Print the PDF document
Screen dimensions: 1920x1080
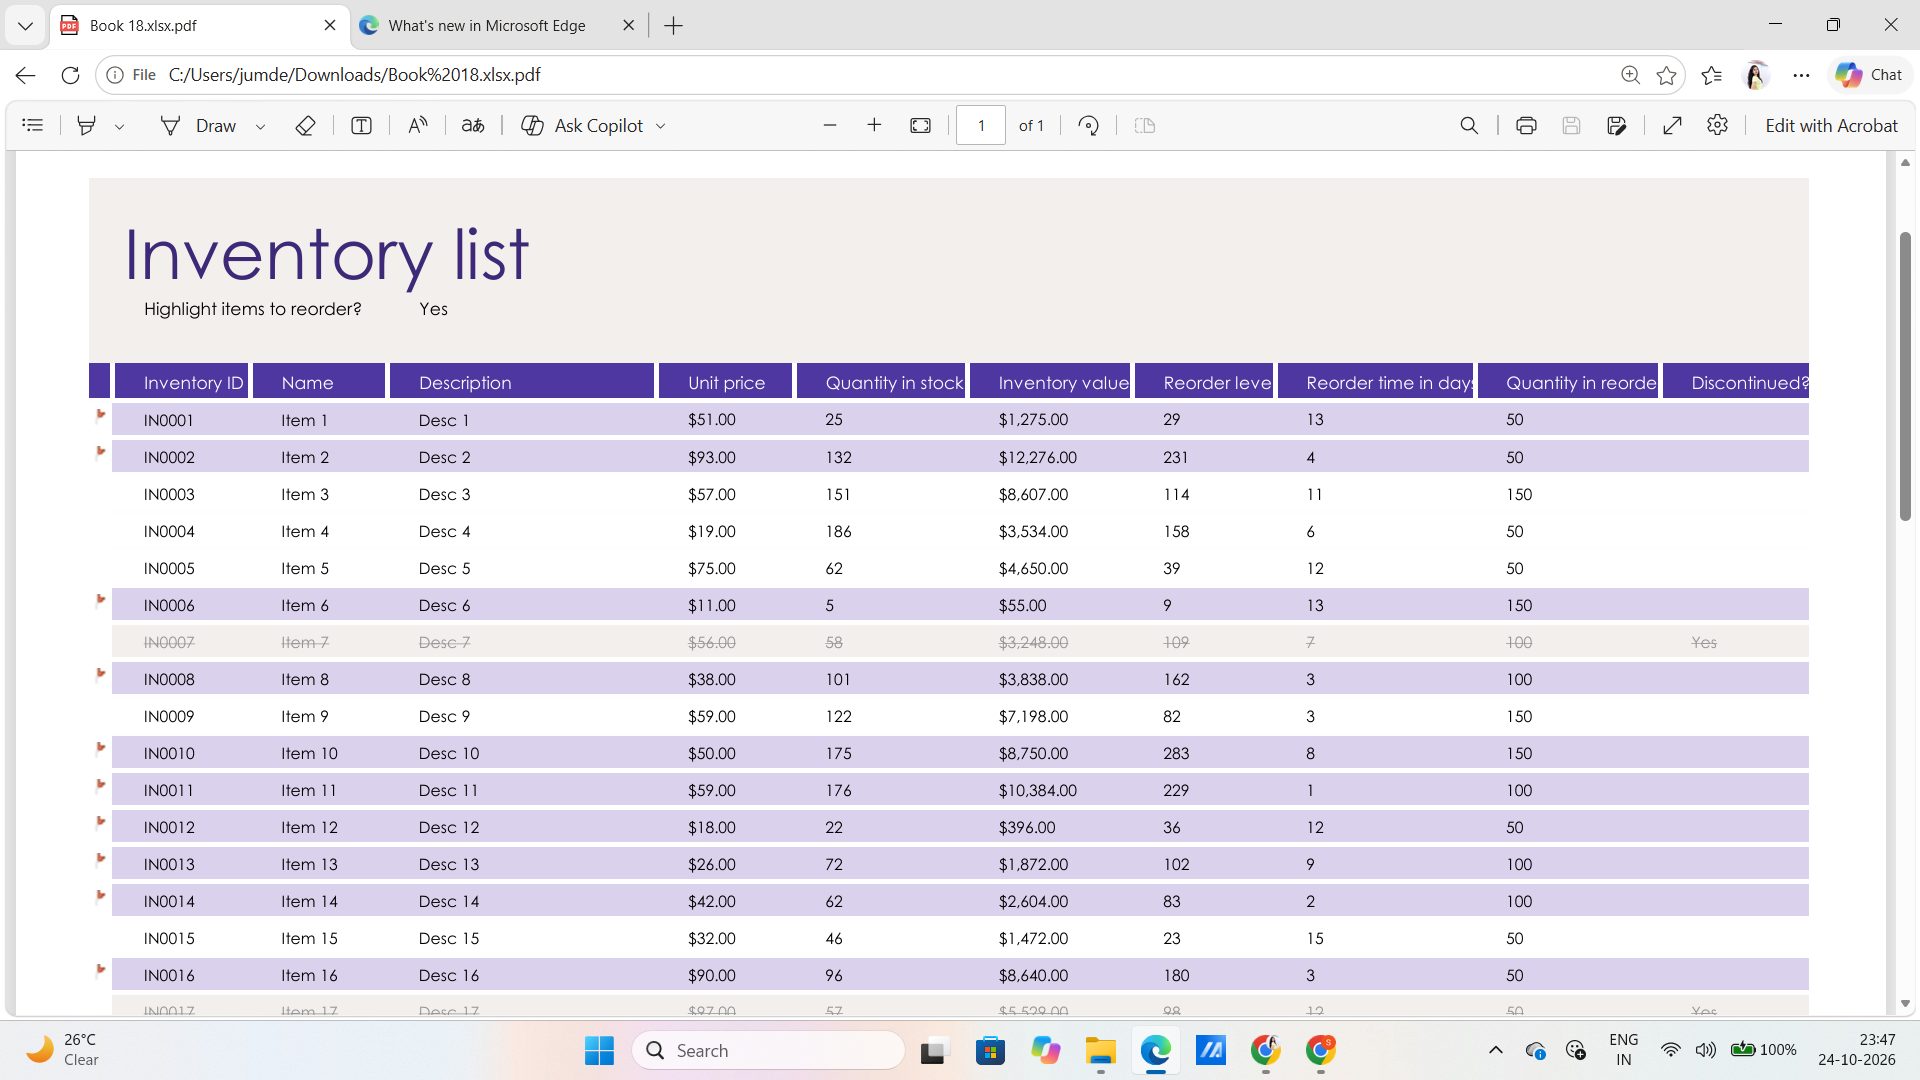coord(1526,125)
